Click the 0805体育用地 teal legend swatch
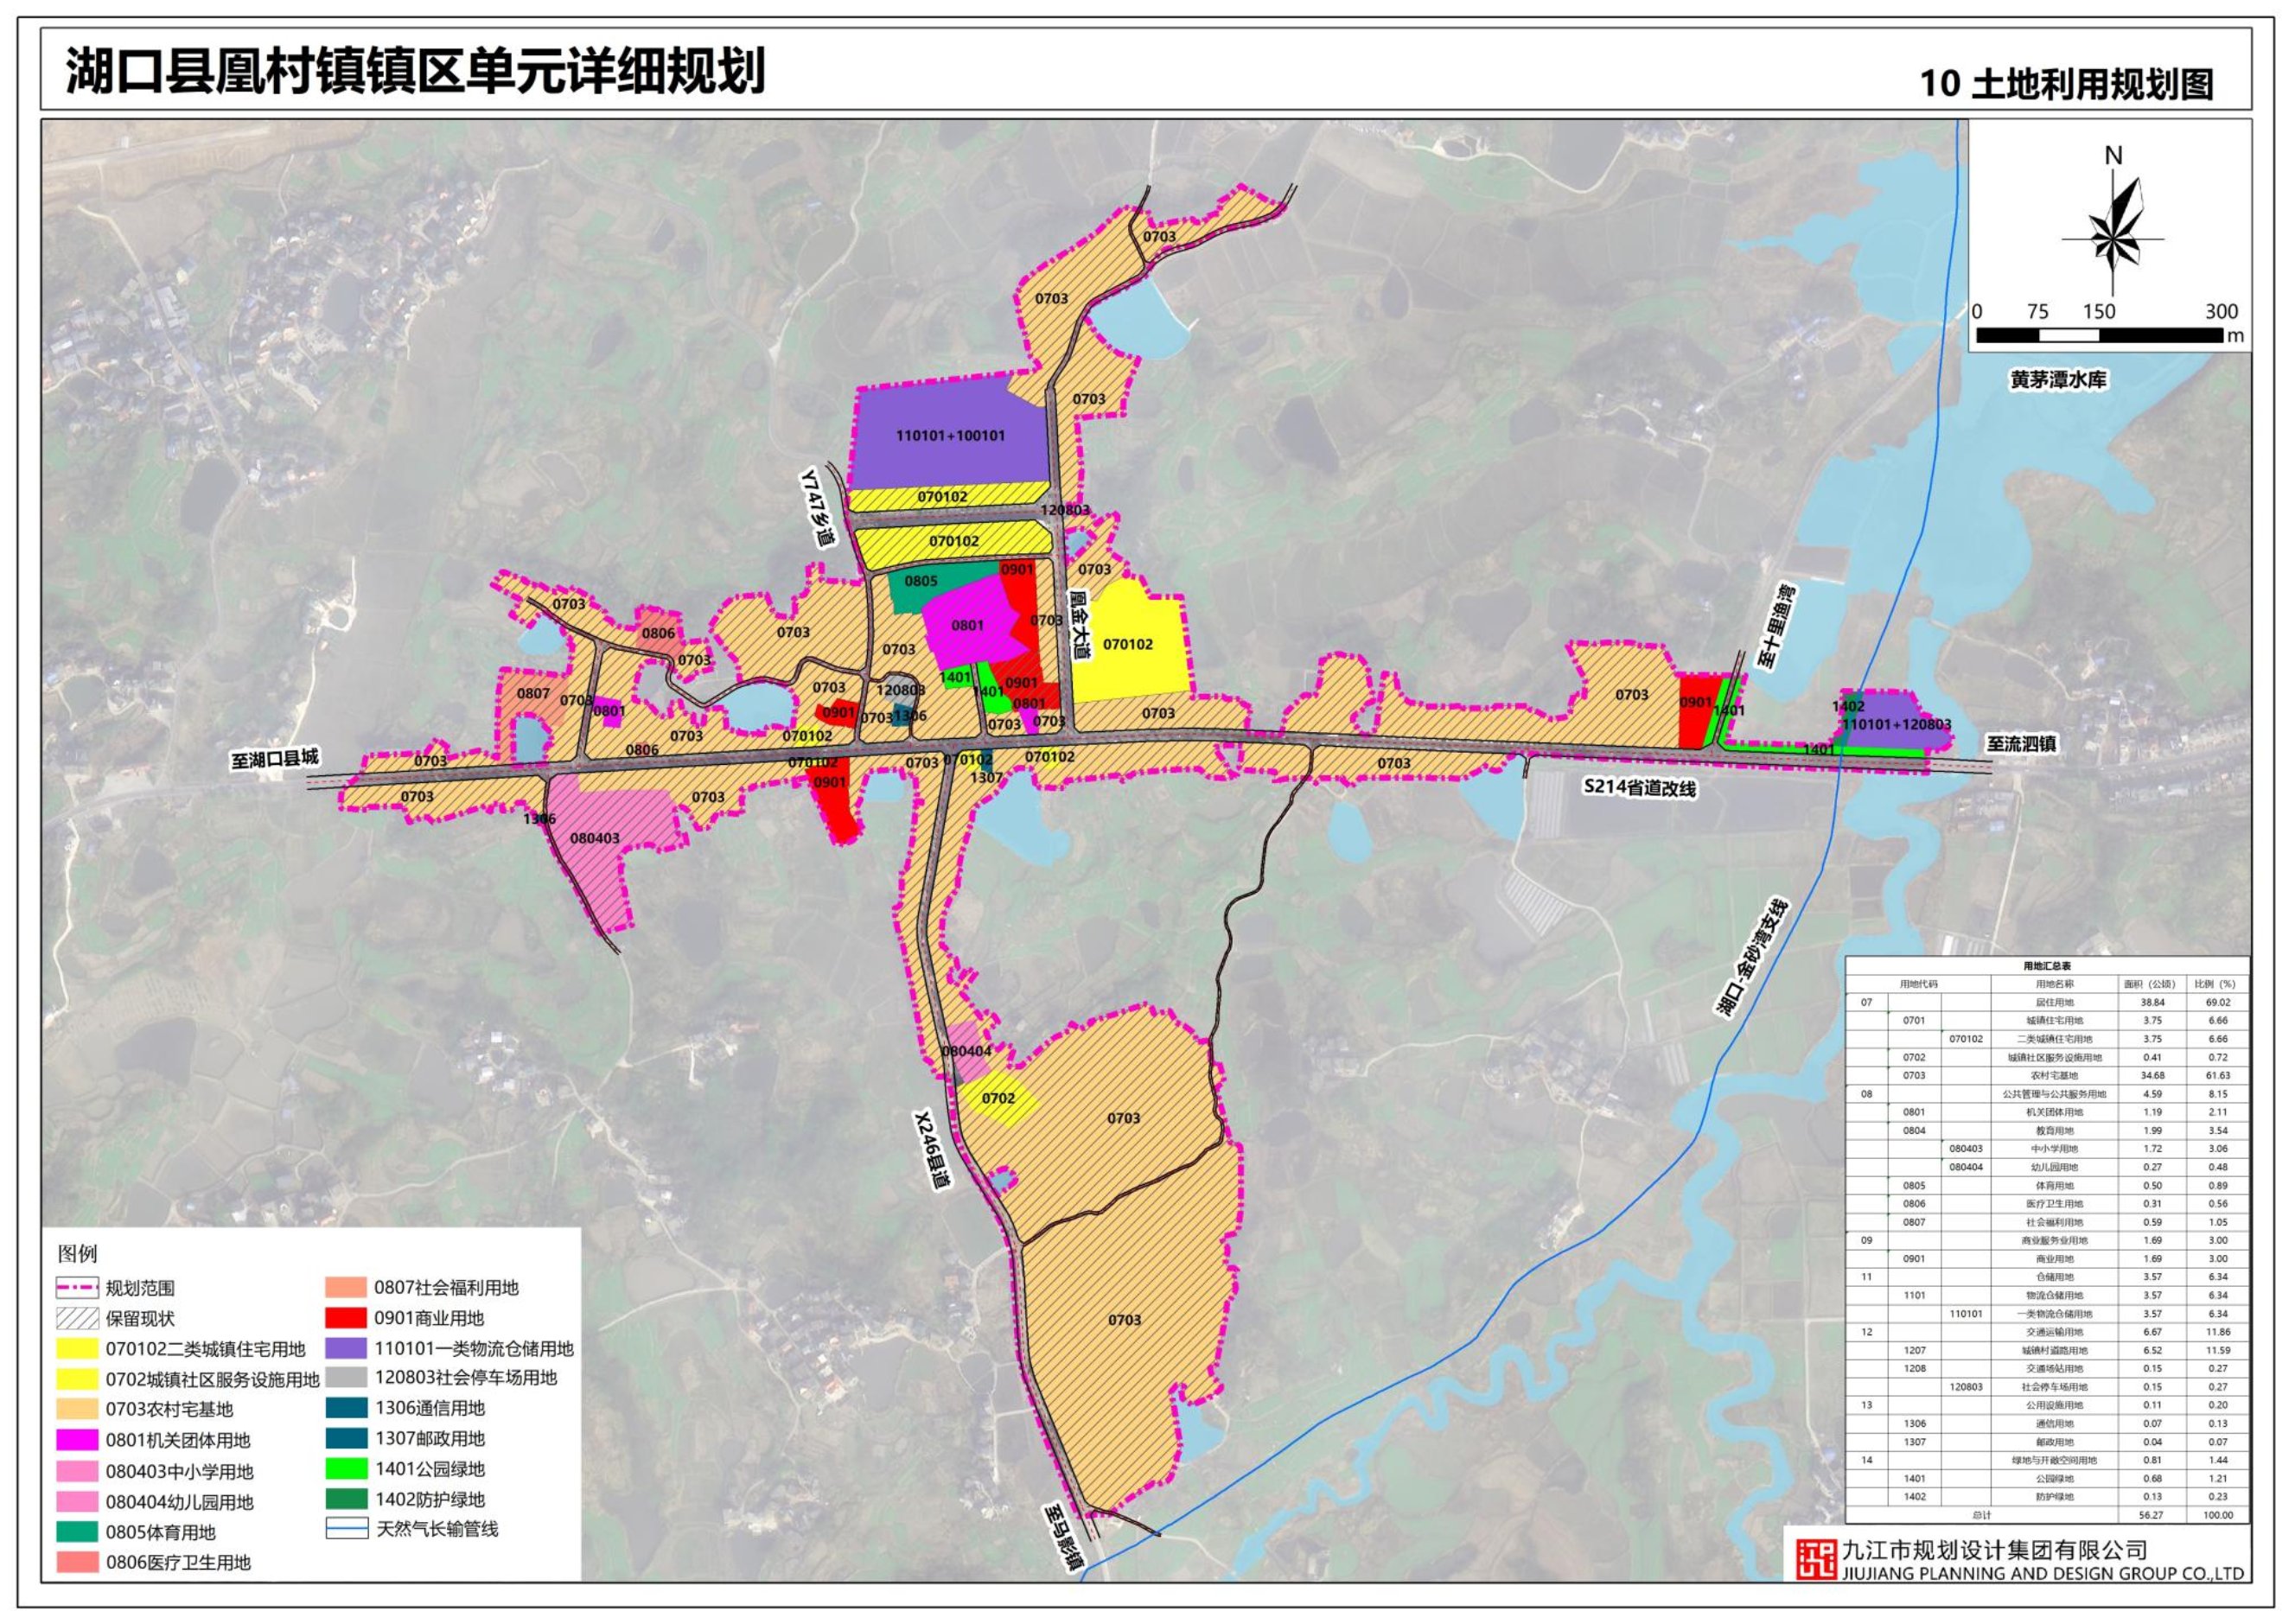2295x1624 pixels. point(78,1532)
